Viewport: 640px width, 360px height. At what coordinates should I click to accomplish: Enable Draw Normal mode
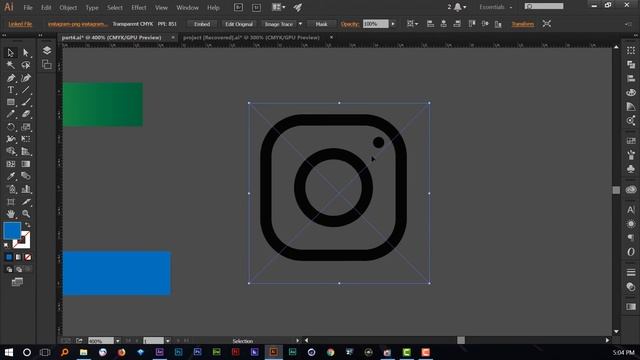coord(9,269)
